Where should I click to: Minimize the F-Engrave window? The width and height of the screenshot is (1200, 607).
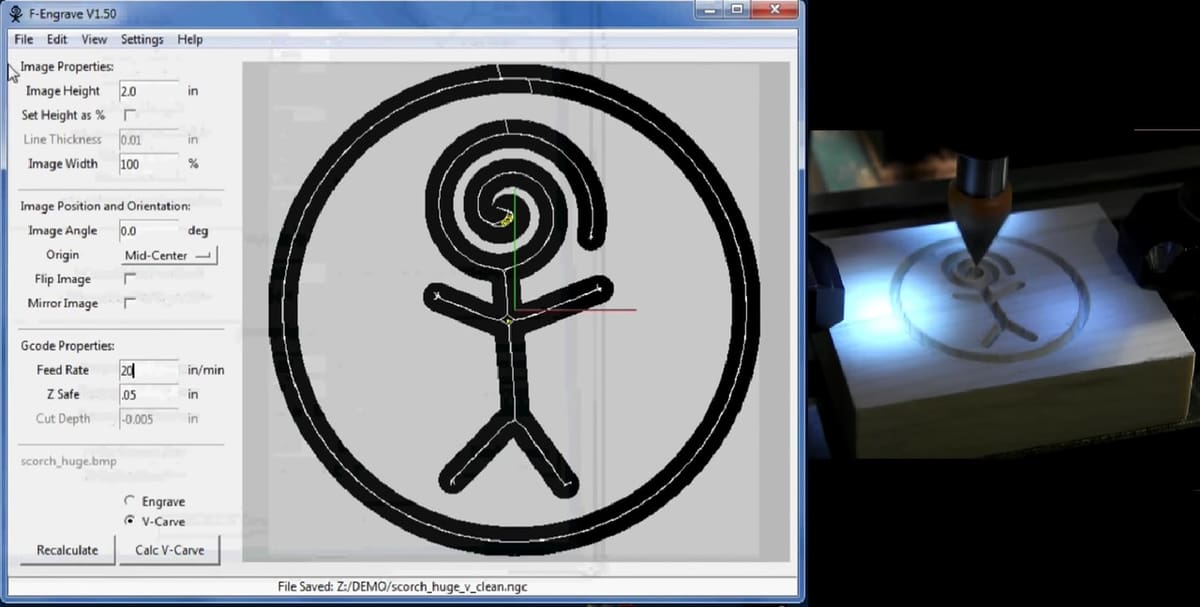point(711,11)
